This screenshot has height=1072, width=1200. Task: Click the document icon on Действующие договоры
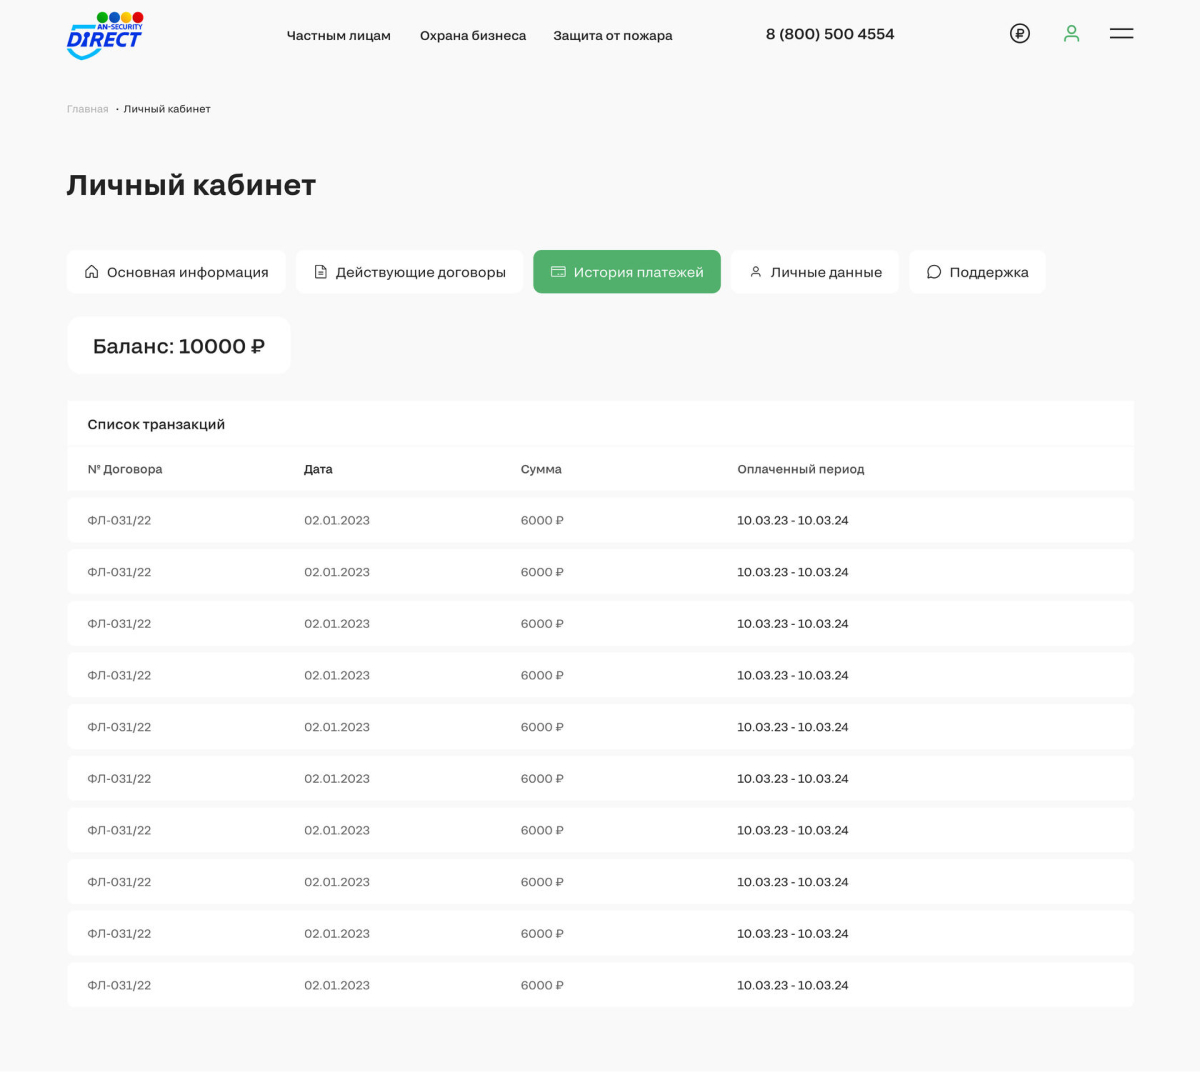(321, 272)
